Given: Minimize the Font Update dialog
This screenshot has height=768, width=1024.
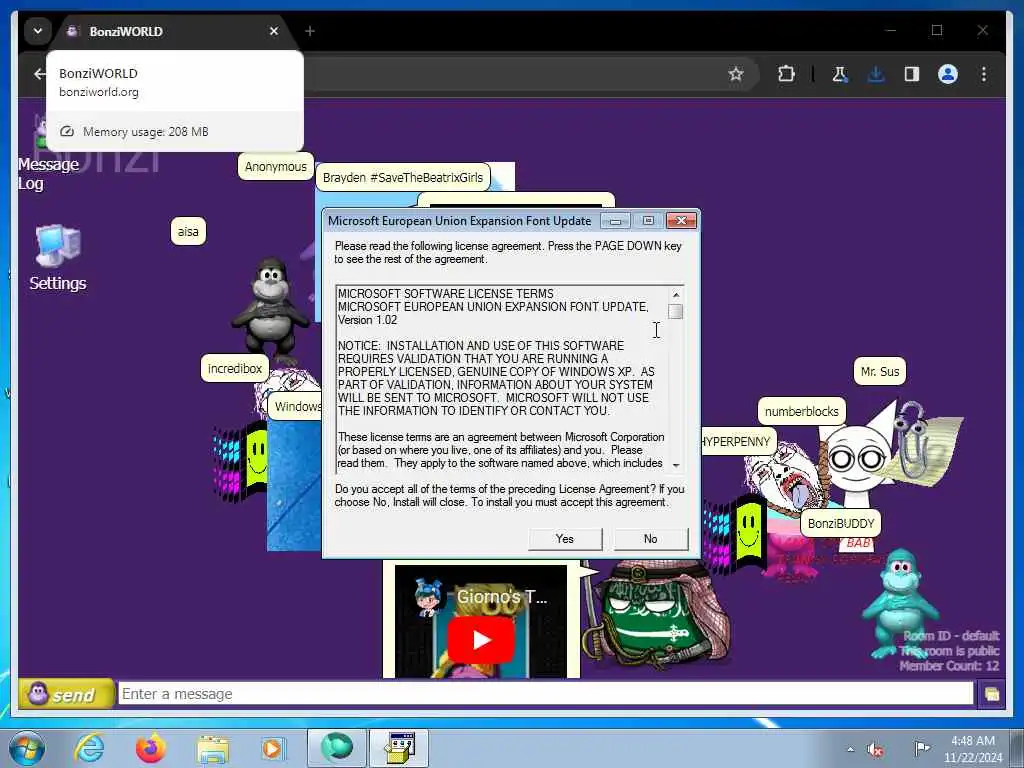Looking at the screenshot, I should 615,221.
